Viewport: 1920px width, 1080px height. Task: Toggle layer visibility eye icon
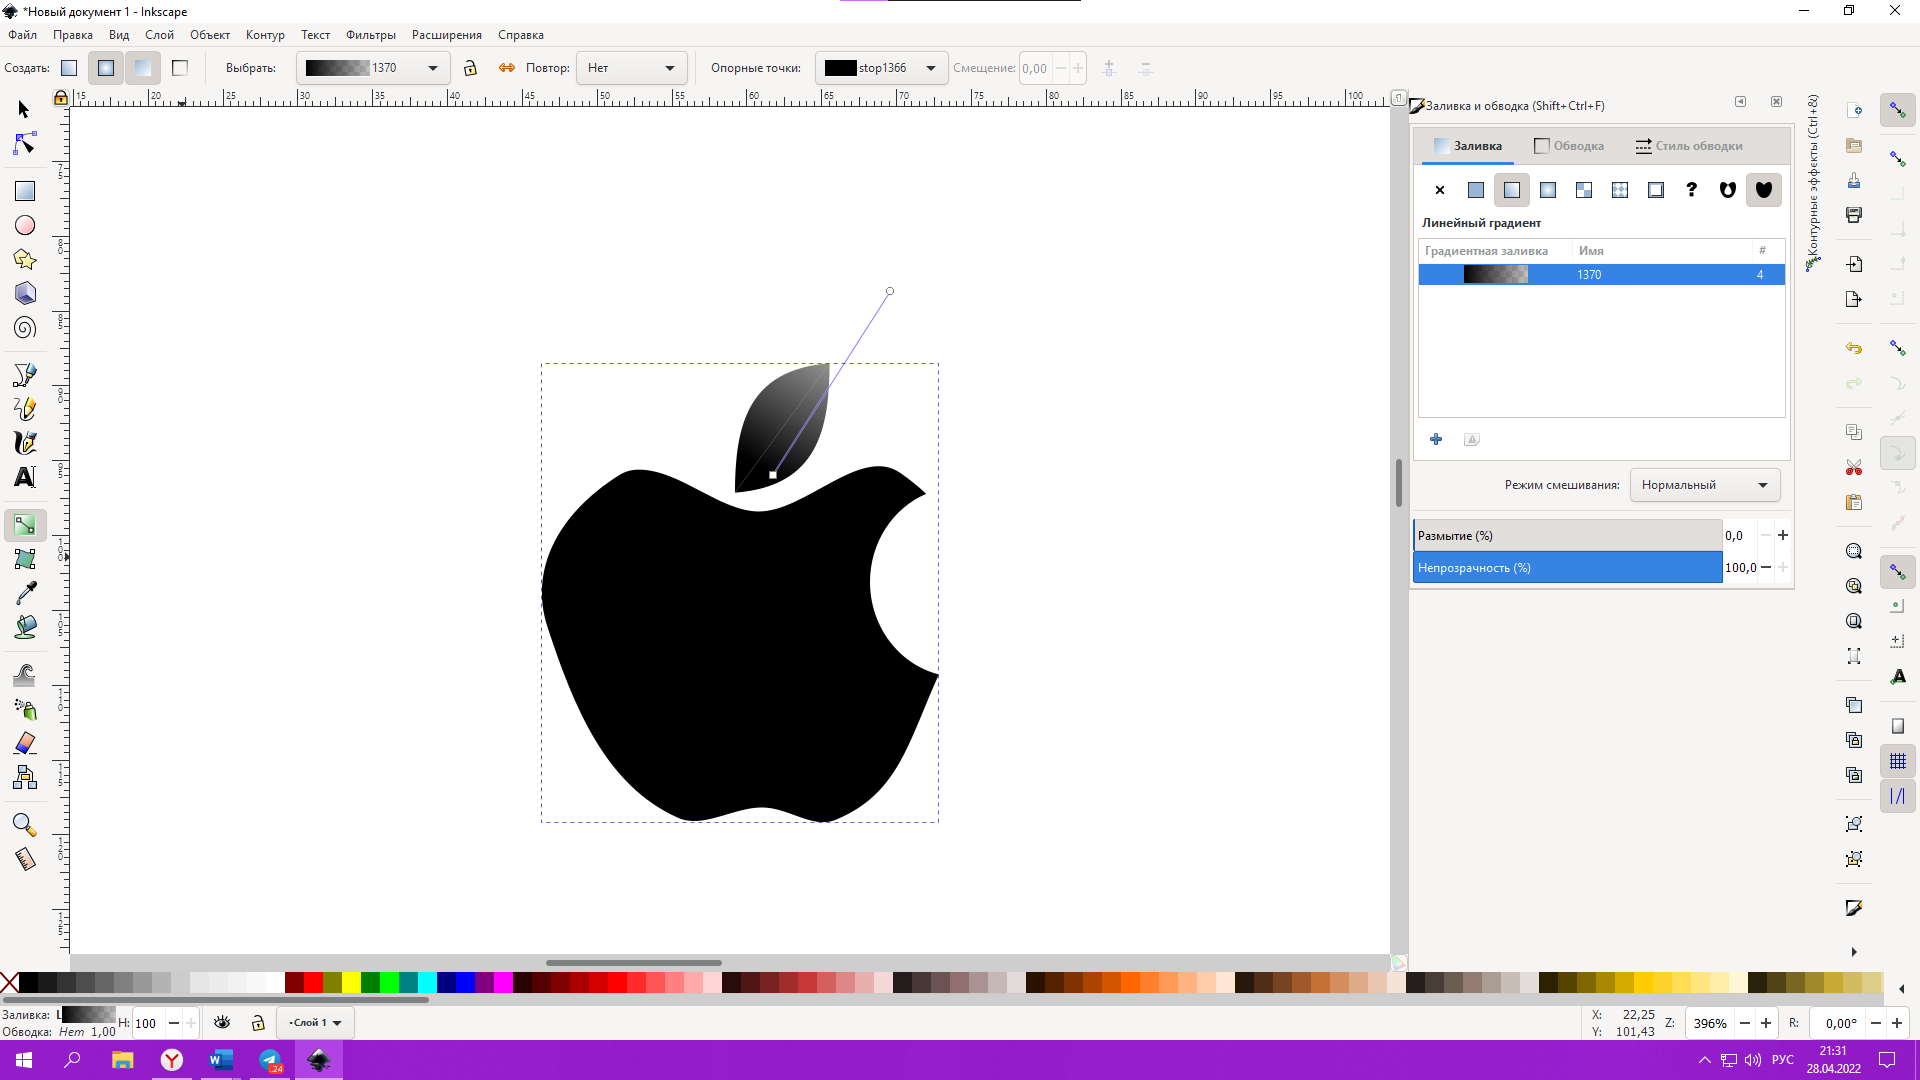222,1023
